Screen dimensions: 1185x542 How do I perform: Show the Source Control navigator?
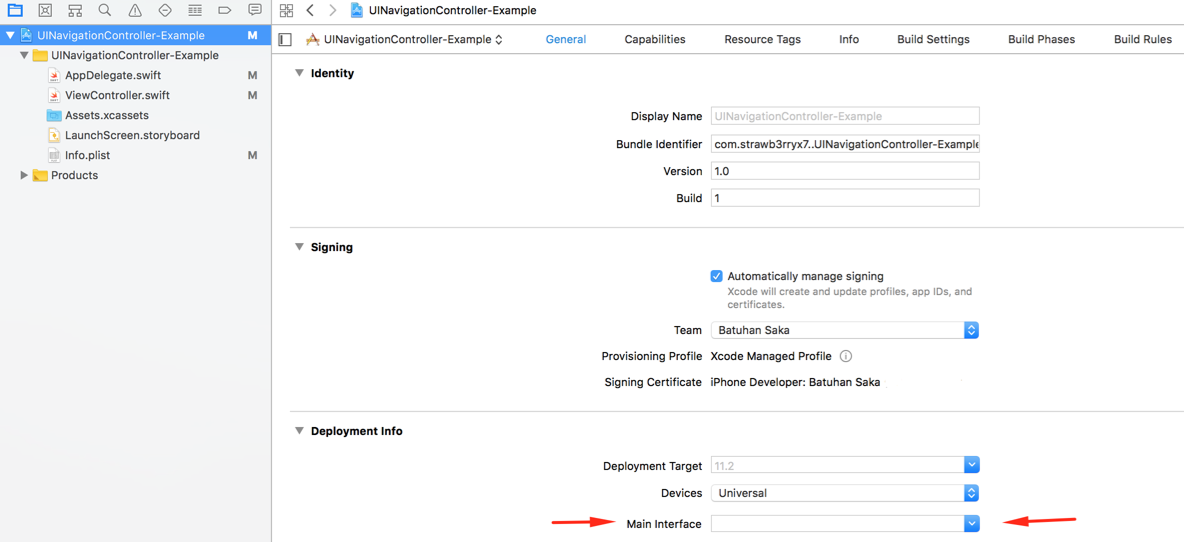(x=45, y=10)
